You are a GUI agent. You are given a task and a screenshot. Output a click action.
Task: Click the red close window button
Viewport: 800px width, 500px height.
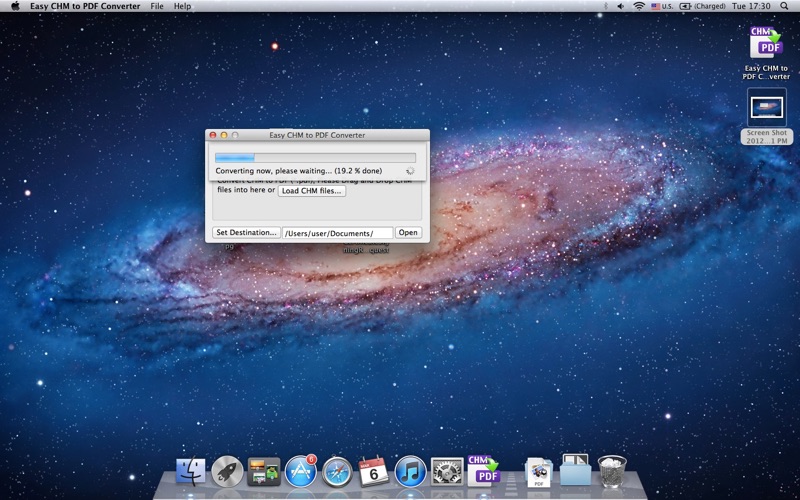pos(213,135)
